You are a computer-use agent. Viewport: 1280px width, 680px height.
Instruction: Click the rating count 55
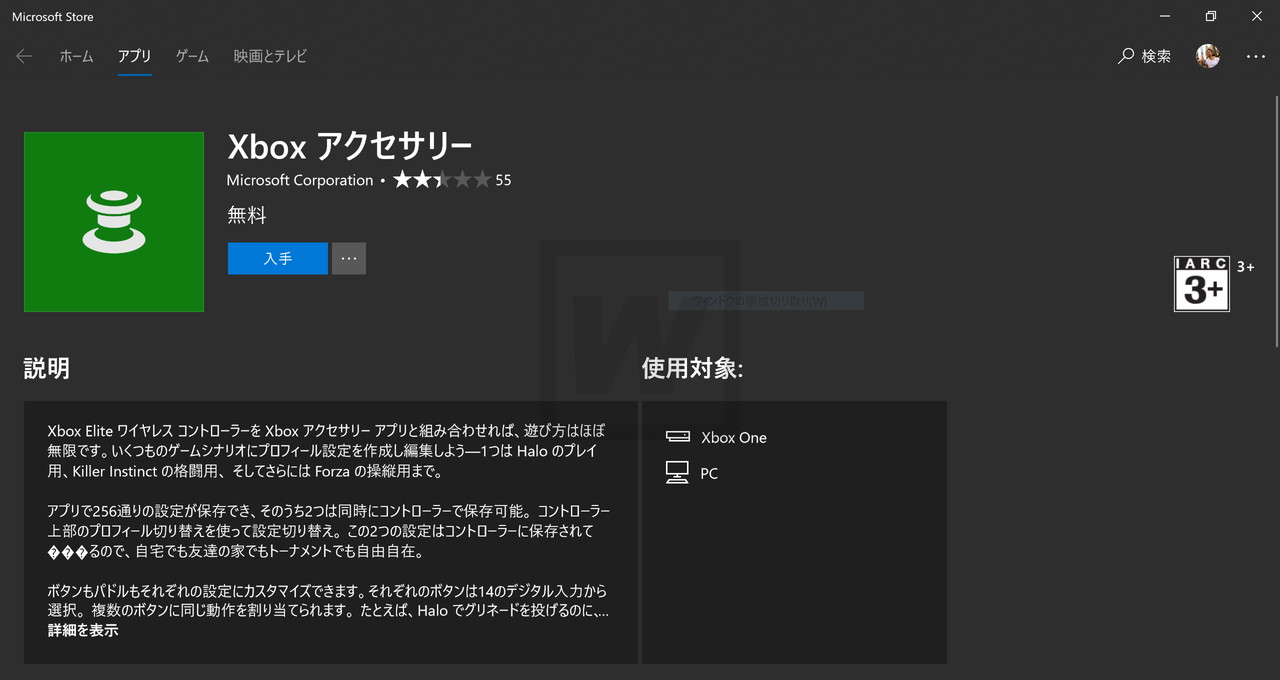pyautogui.click(x=503, y=180)
